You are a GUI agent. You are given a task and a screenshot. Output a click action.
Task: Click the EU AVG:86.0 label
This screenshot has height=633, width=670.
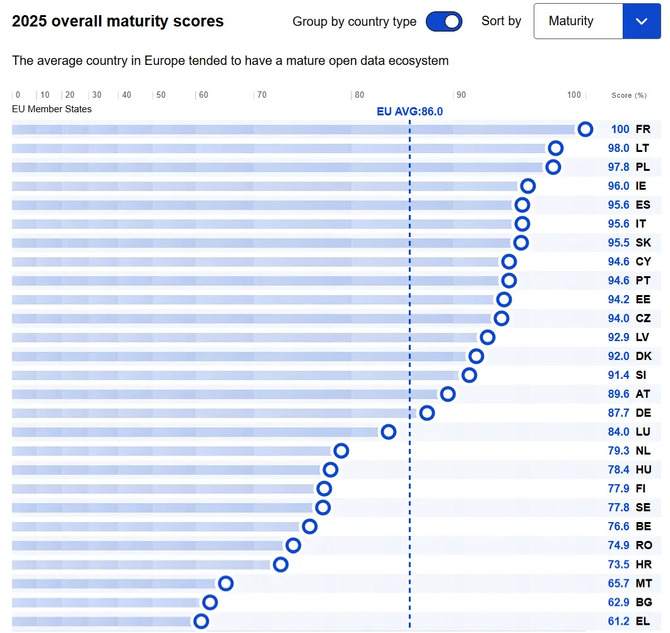pyautogui.click(x=409, y=111)
